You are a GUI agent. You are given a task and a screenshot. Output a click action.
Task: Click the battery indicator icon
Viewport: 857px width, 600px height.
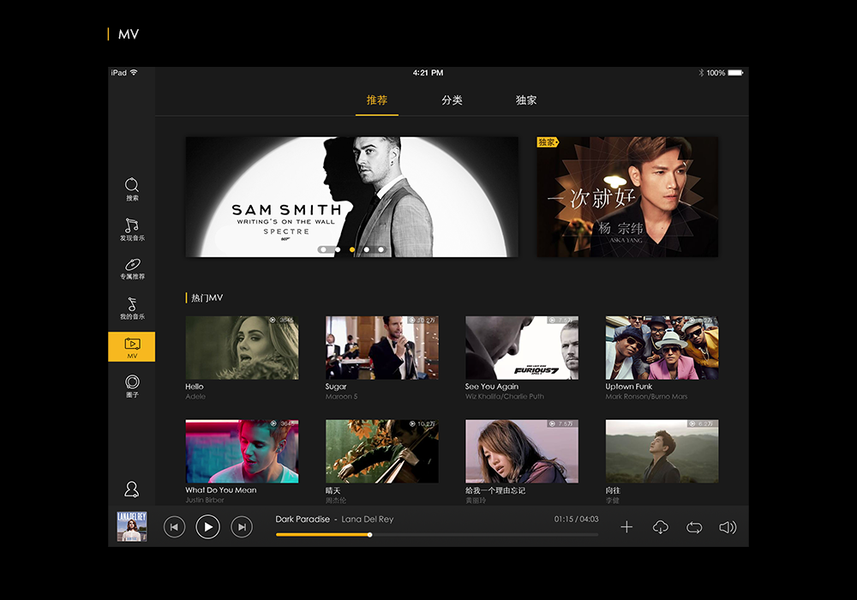point(735,73)
